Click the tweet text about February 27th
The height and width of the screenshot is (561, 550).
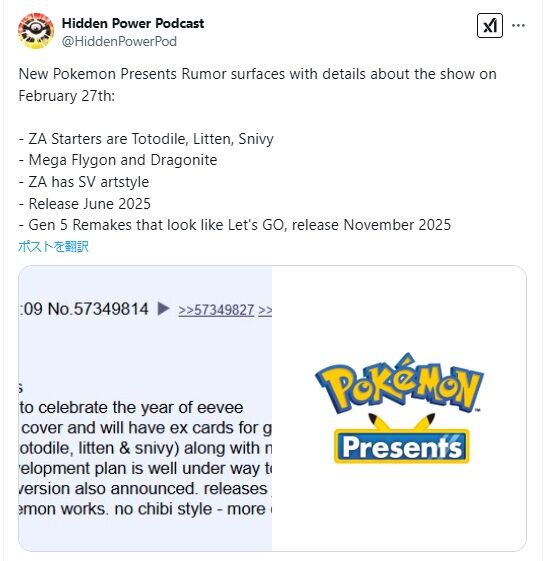pyautogui.click(x=257, y=85)
